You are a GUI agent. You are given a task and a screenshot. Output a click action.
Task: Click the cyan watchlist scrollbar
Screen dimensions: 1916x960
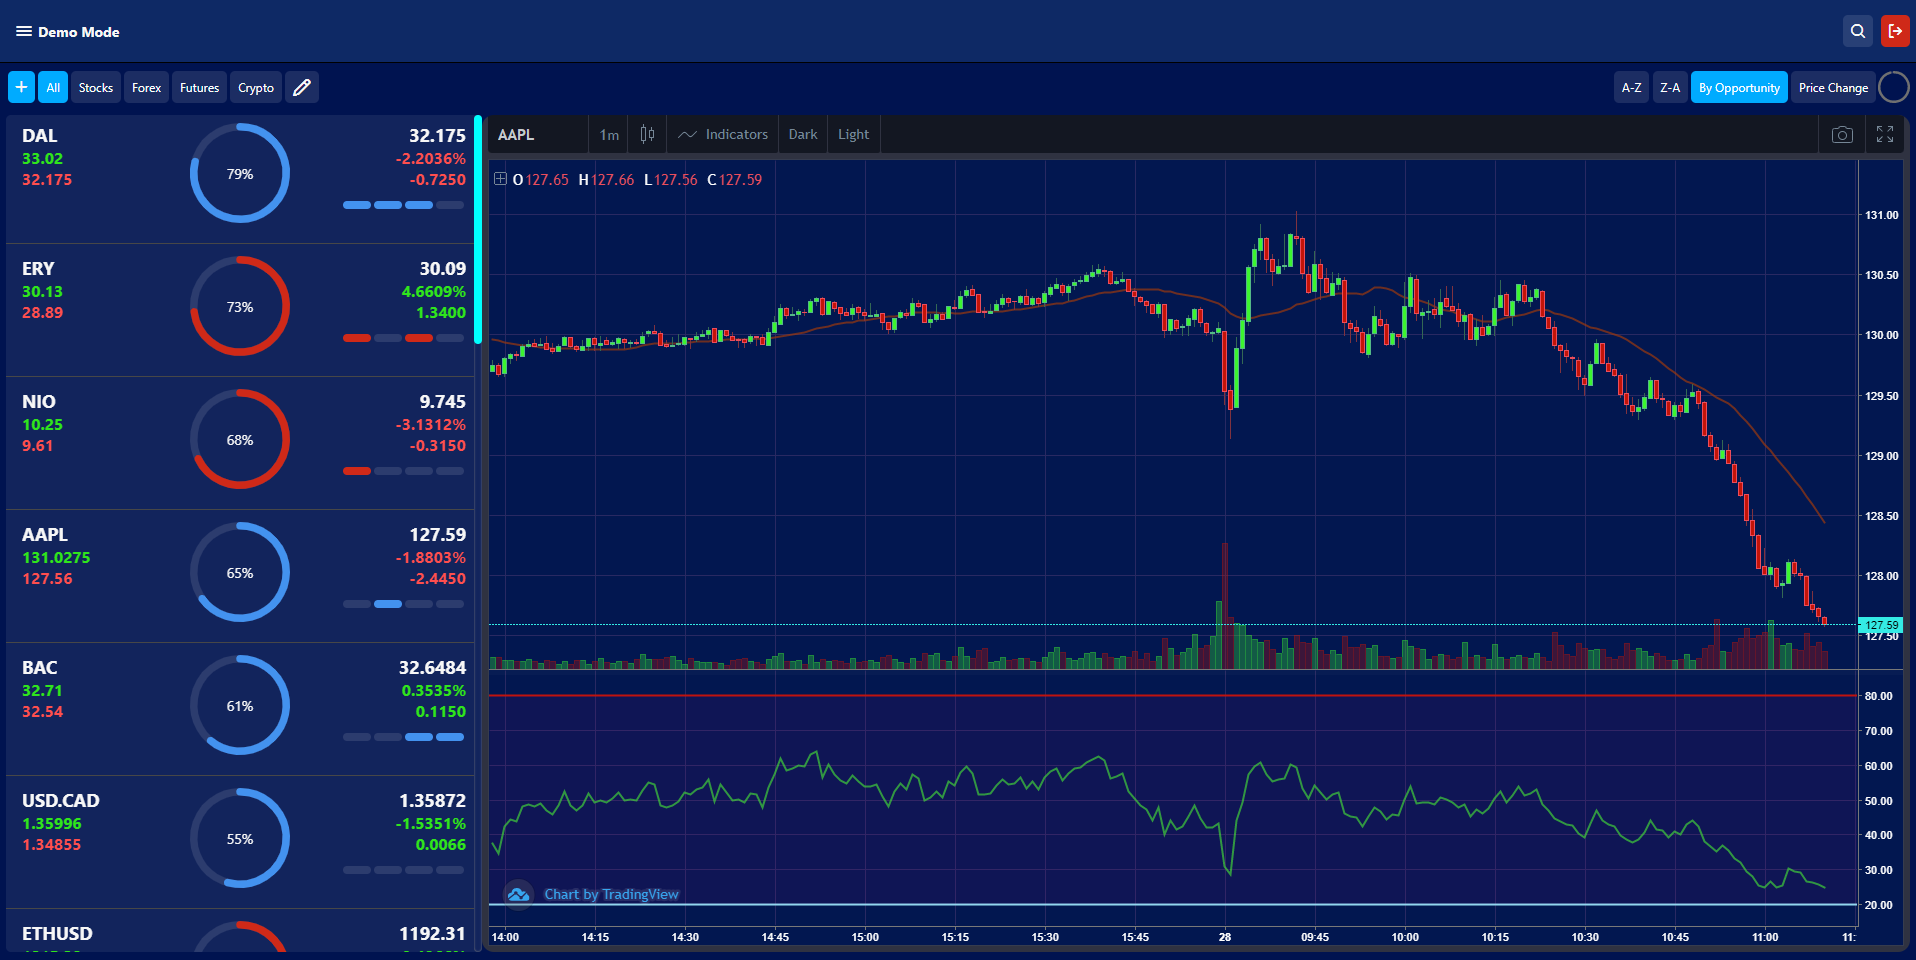point(478,230)
